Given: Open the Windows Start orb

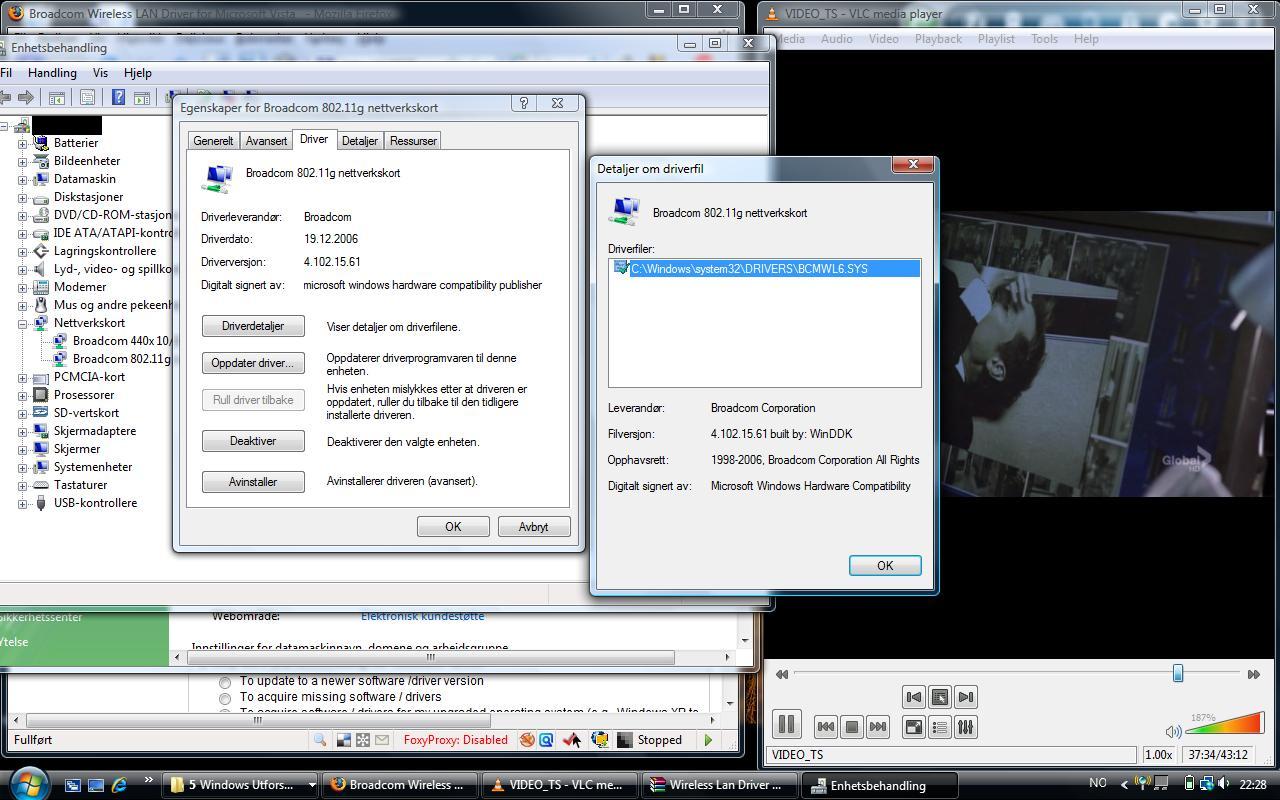Looking at the screenshot, I should pyautogui.click(x=28, y=783).
